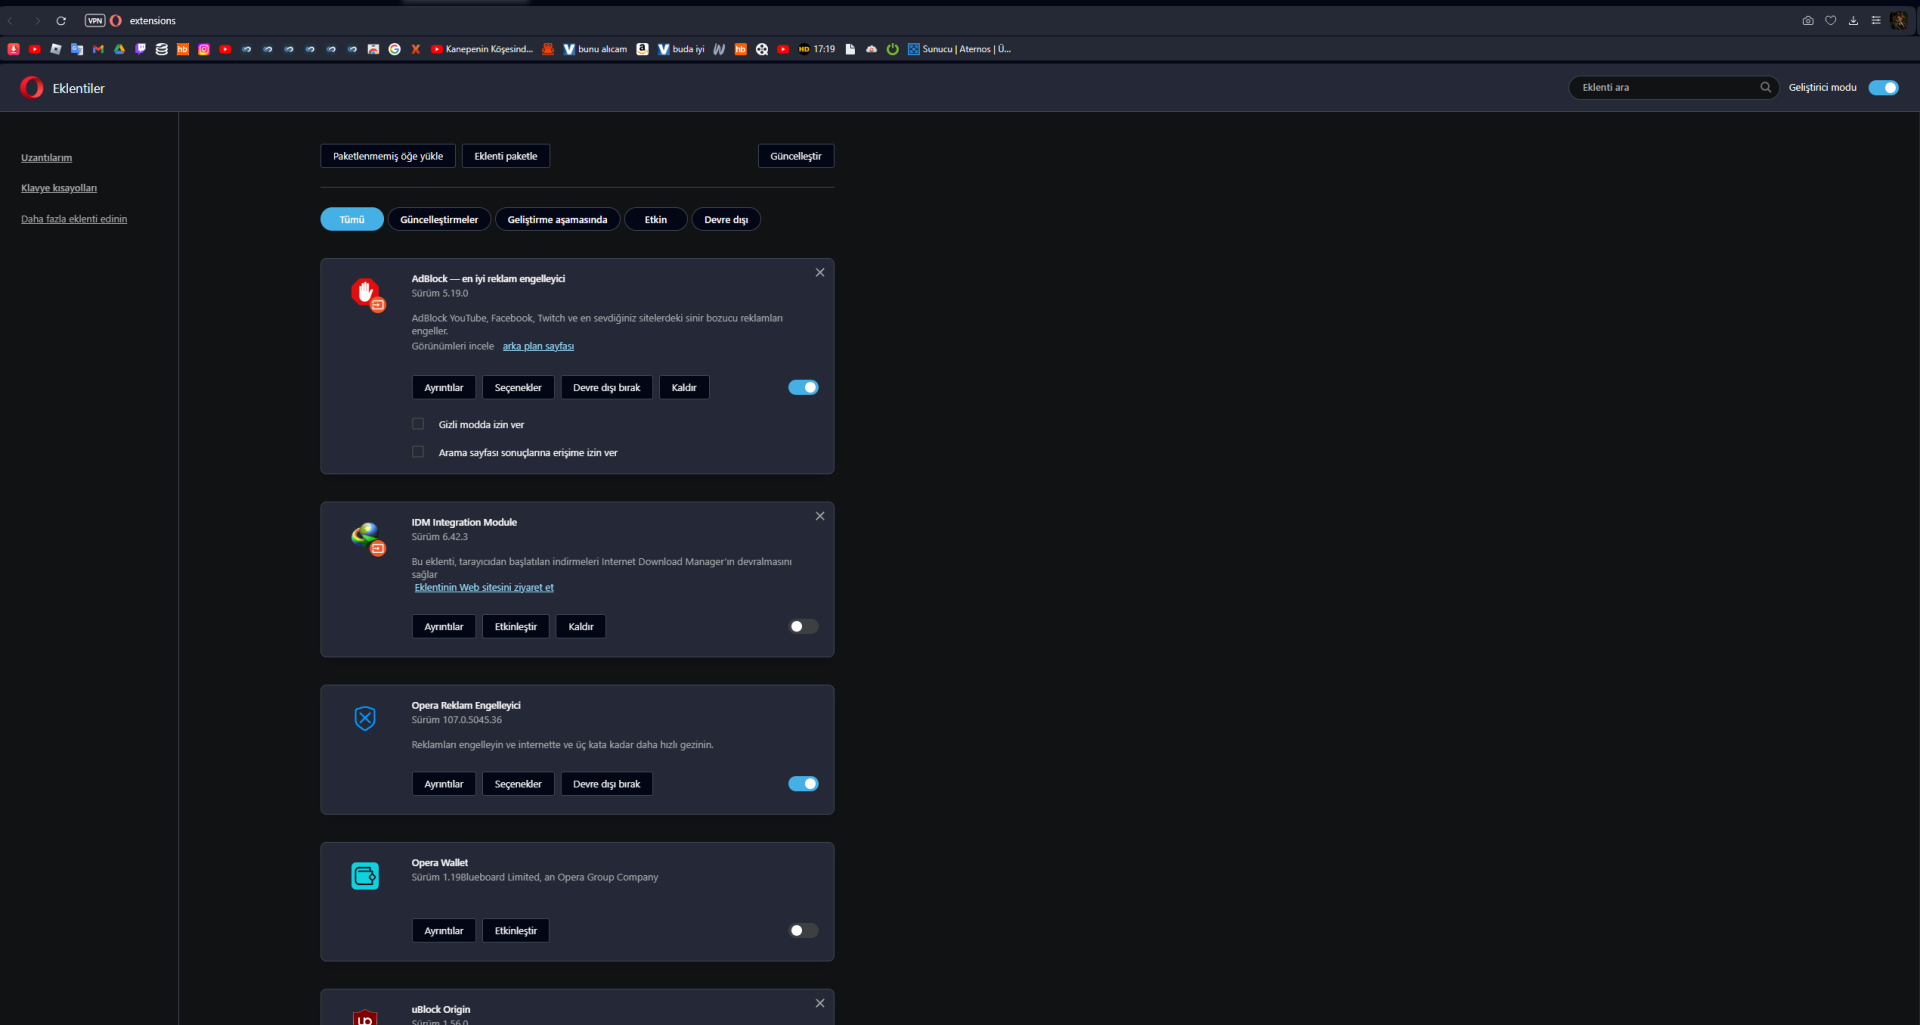Click Daha fazla eklenti edinin link
The width and height of the screenshot is (1920, 1025).
pyautogui.click(x=74, y=219)
